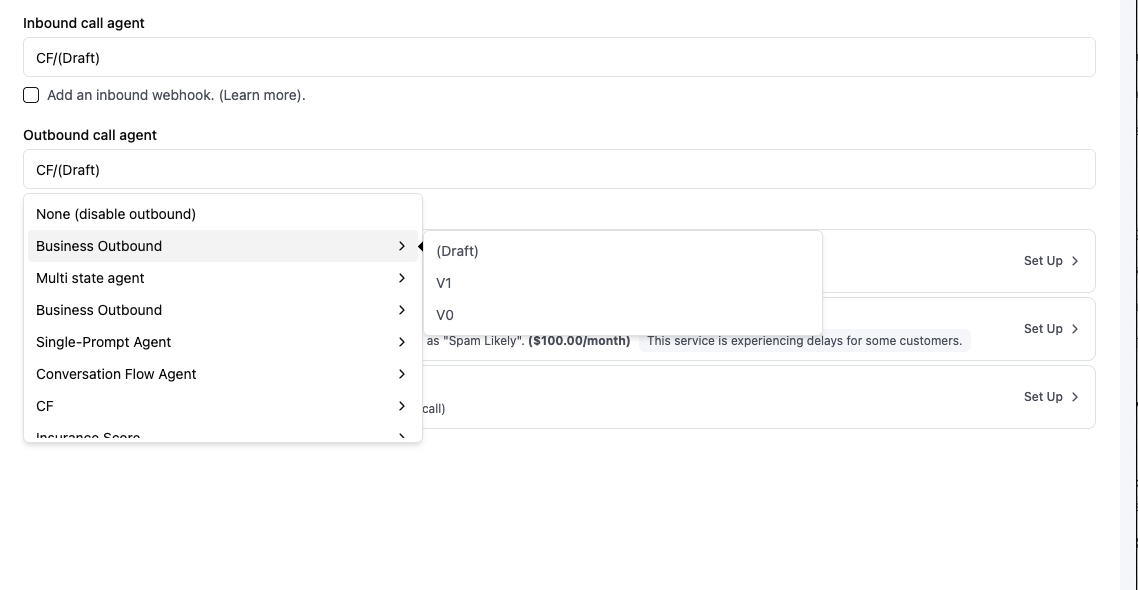1138x590 pixels.
Task: Select the partially visible Insurance Score item
Action: pos(88,435)
